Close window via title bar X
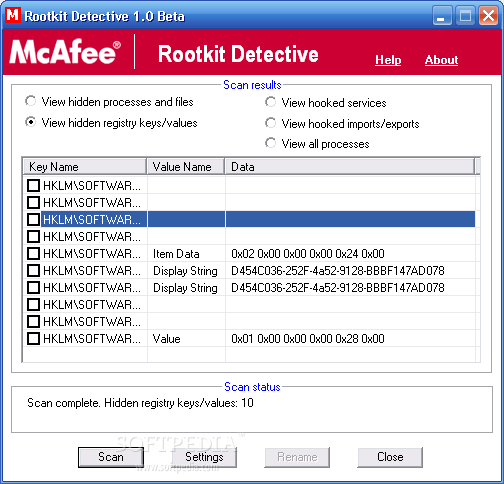Image resolution: width=504 pixels, height=484 pixels. pos(488,16)
